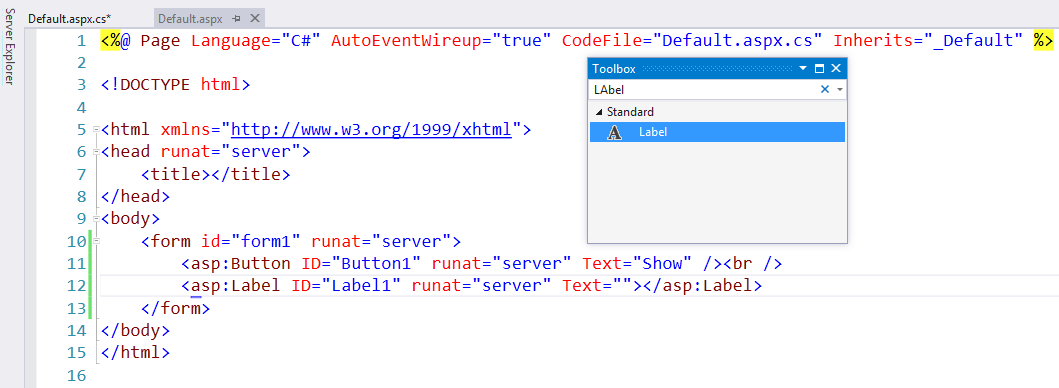Collapse the Standard group in Toolbox
Image resolution: width=1059 pixels, height=388 pixels.
pyautogui.click(x=598, y=112)
